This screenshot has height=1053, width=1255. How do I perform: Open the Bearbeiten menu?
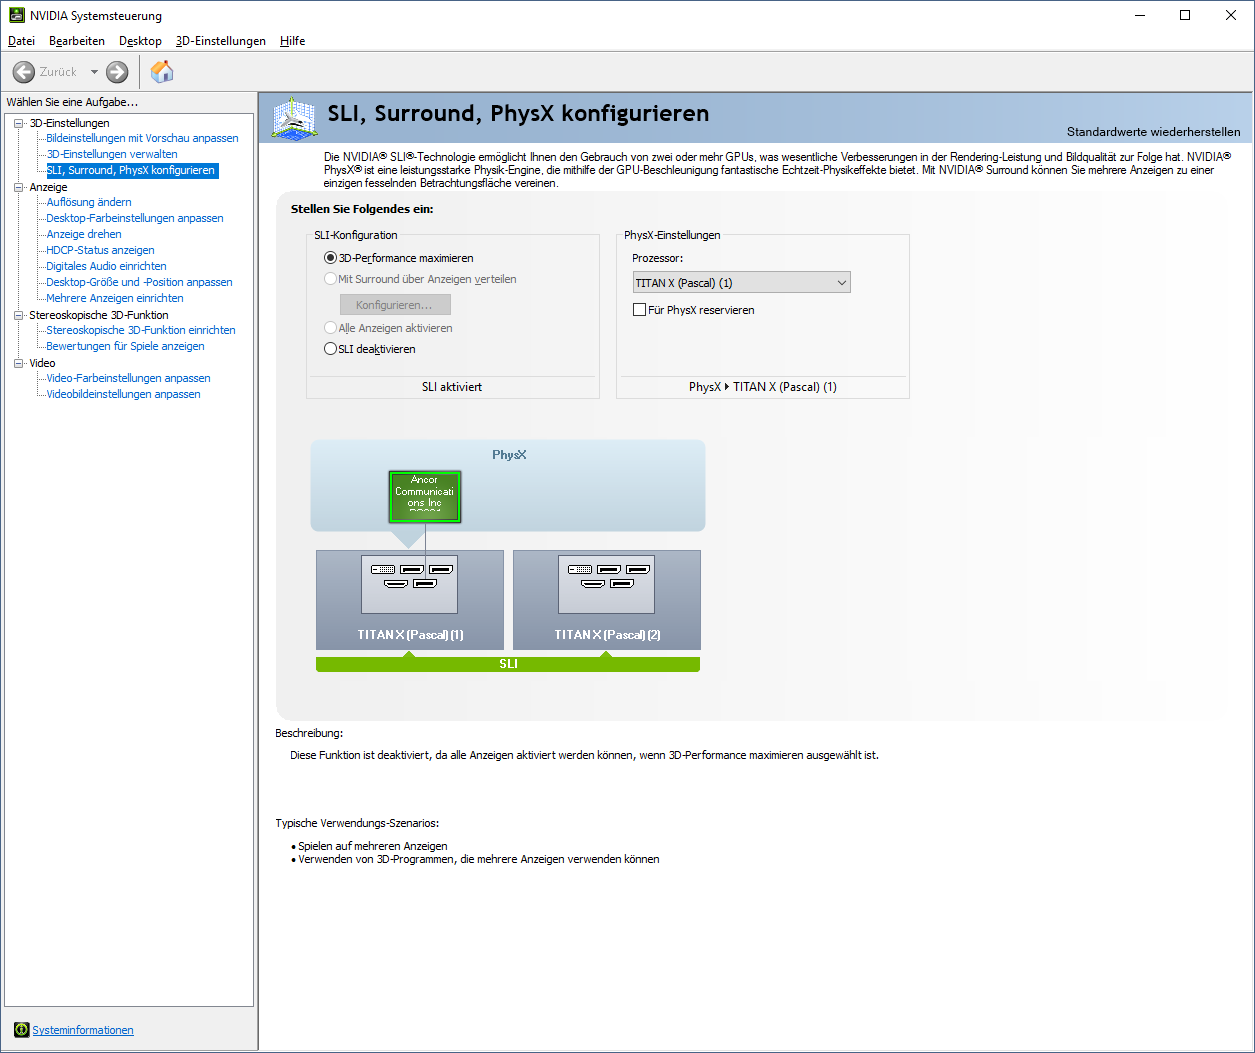[x=77, y=41]
